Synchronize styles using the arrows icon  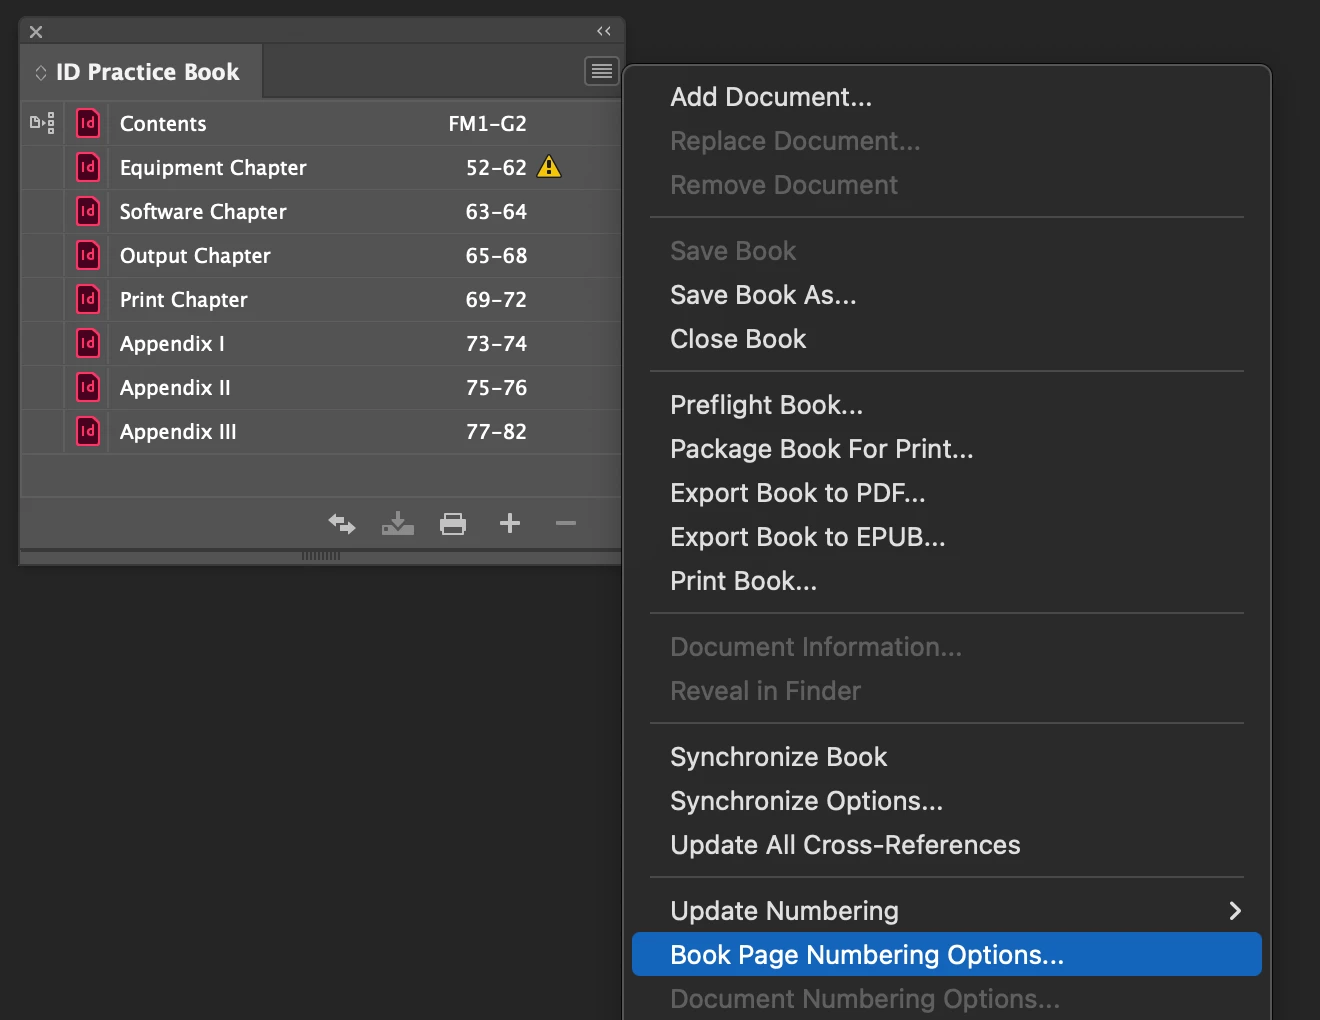[342, 523]
